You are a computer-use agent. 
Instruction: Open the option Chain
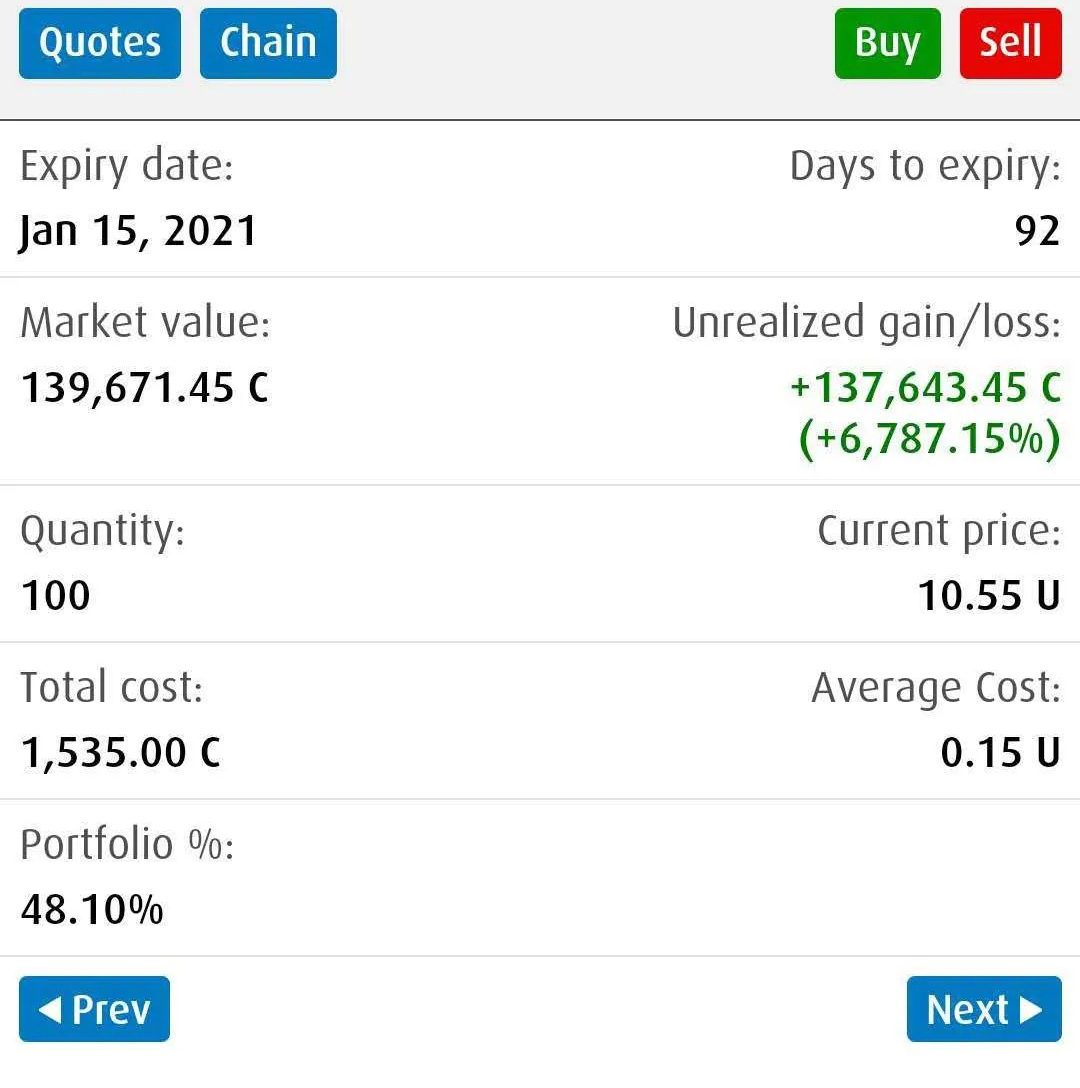click(268, 43)
